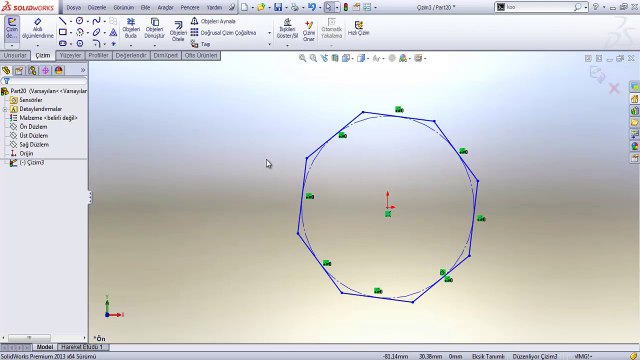This screenshot has width=640, height=360.
Task: Open dropdown arrow next to Rectangle tool
Action: tap(71, 32)
